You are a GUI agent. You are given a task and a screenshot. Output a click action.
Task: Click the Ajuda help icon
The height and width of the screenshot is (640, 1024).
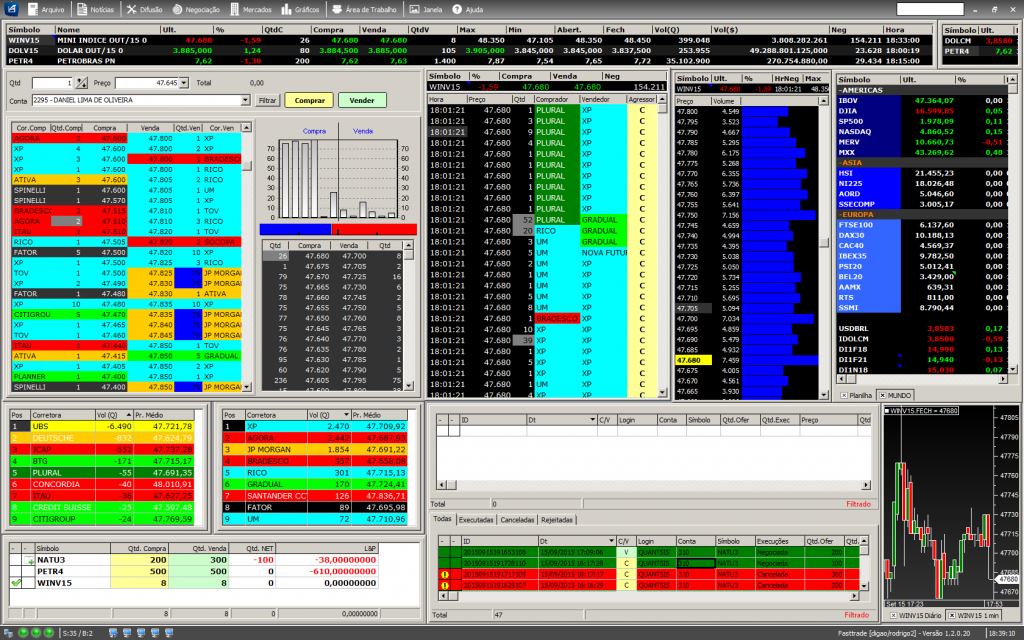point(465,9)
